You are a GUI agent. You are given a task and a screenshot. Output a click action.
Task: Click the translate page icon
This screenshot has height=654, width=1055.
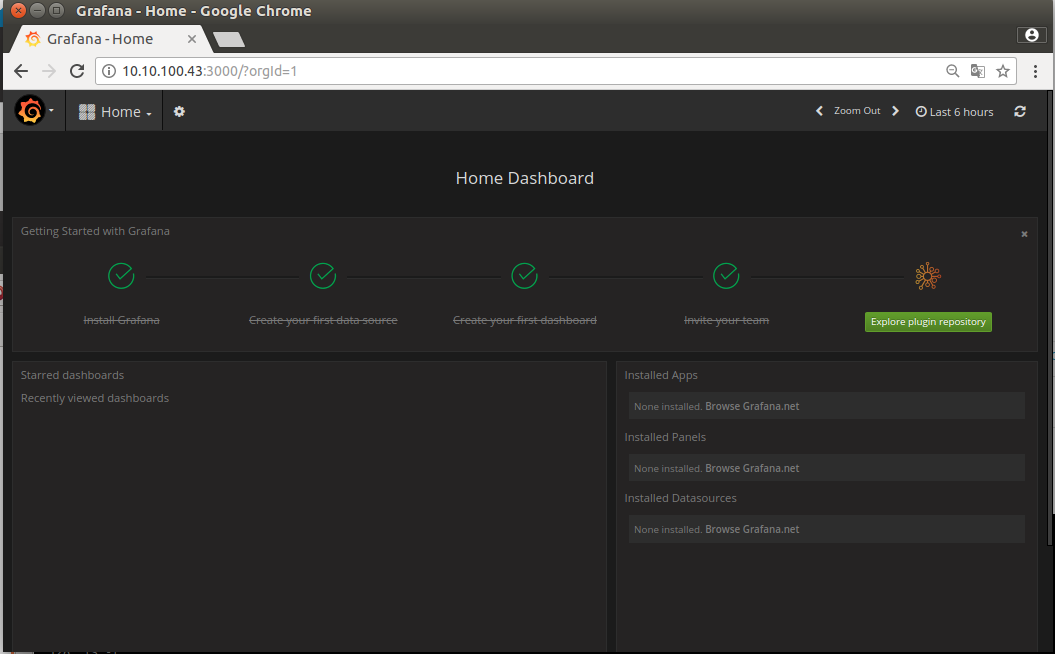pos(978,71)
